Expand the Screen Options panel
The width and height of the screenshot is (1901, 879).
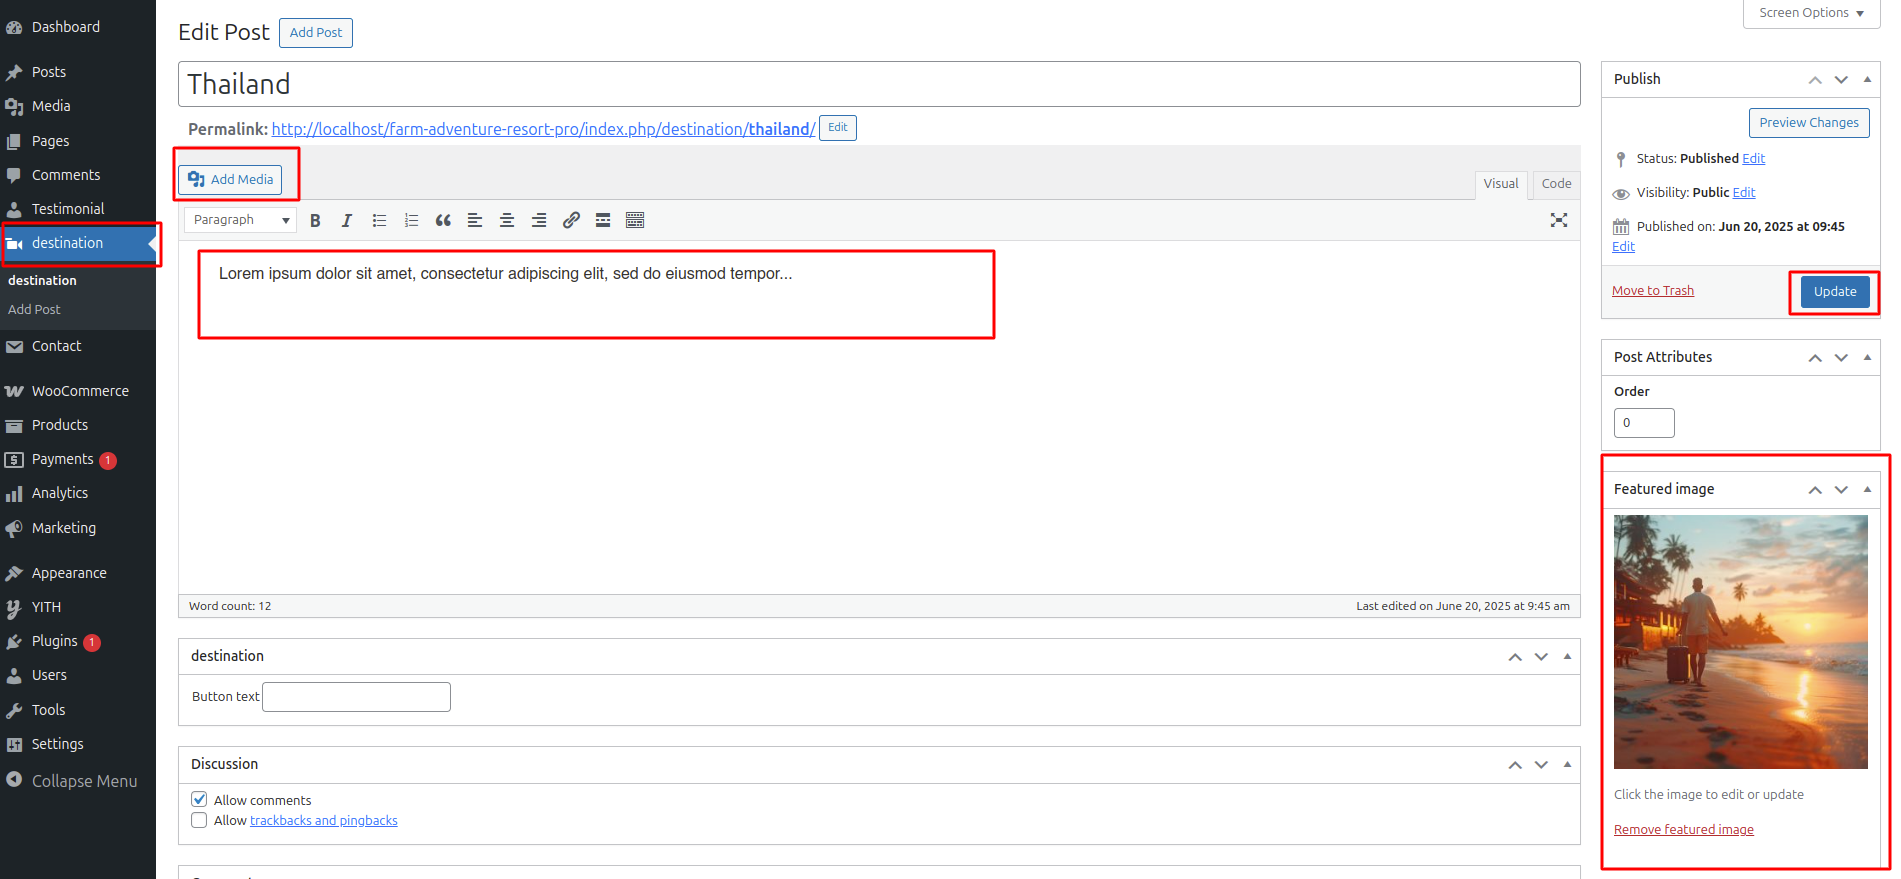[x=1811, y=13]
